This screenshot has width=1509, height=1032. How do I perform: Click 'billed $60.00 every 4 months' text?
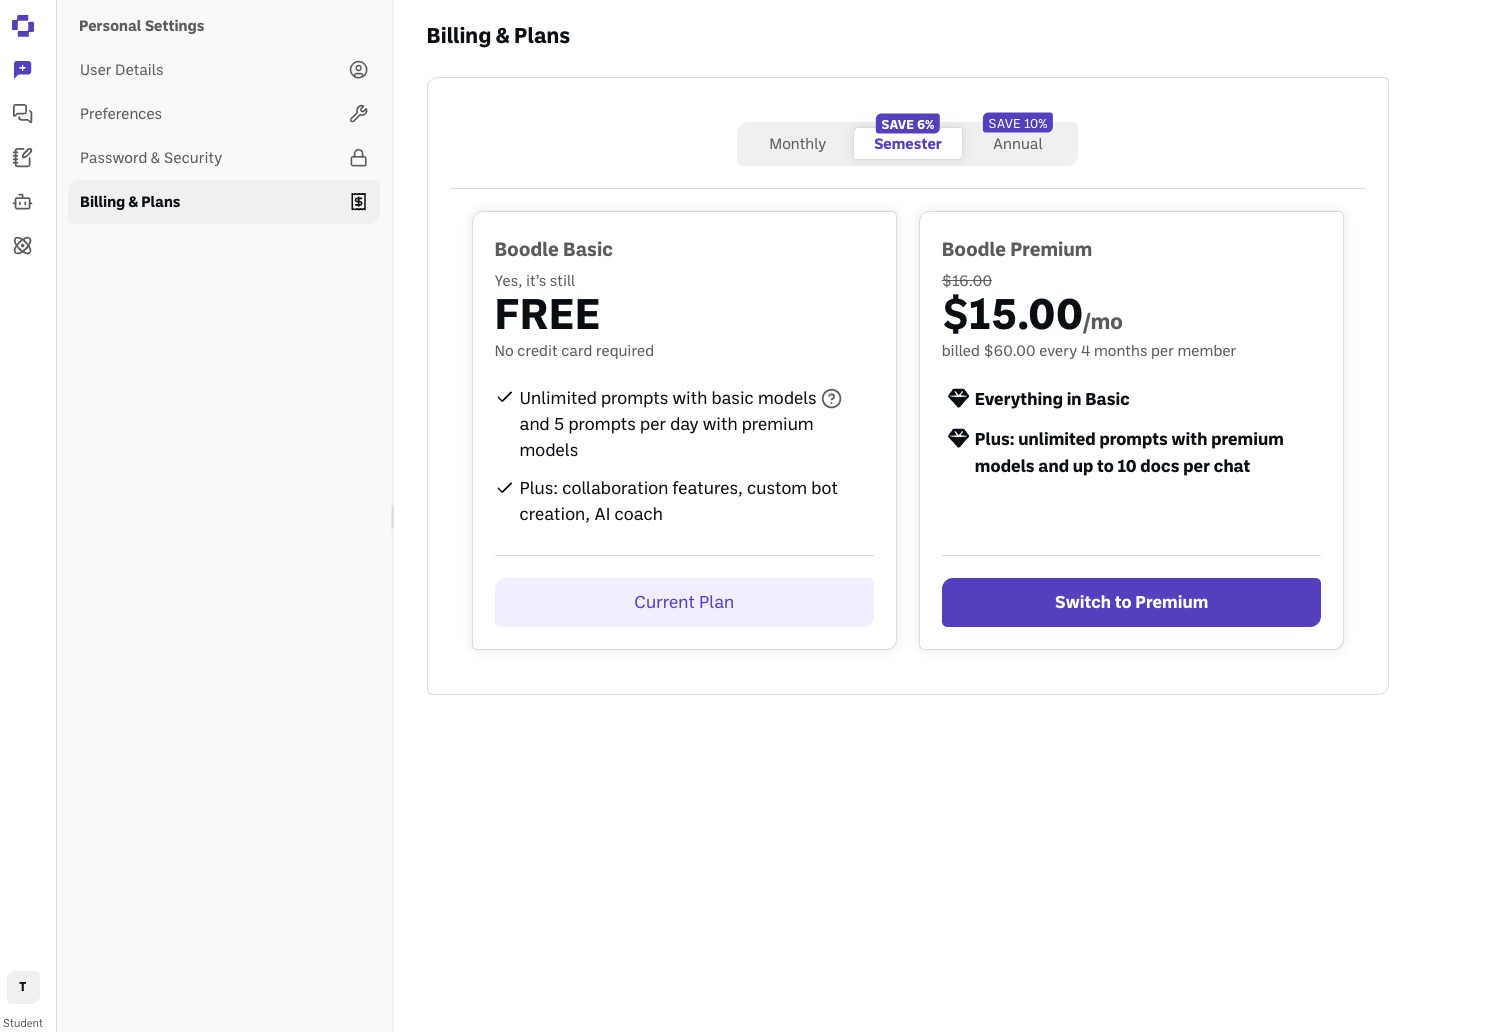pos(1089,351)
